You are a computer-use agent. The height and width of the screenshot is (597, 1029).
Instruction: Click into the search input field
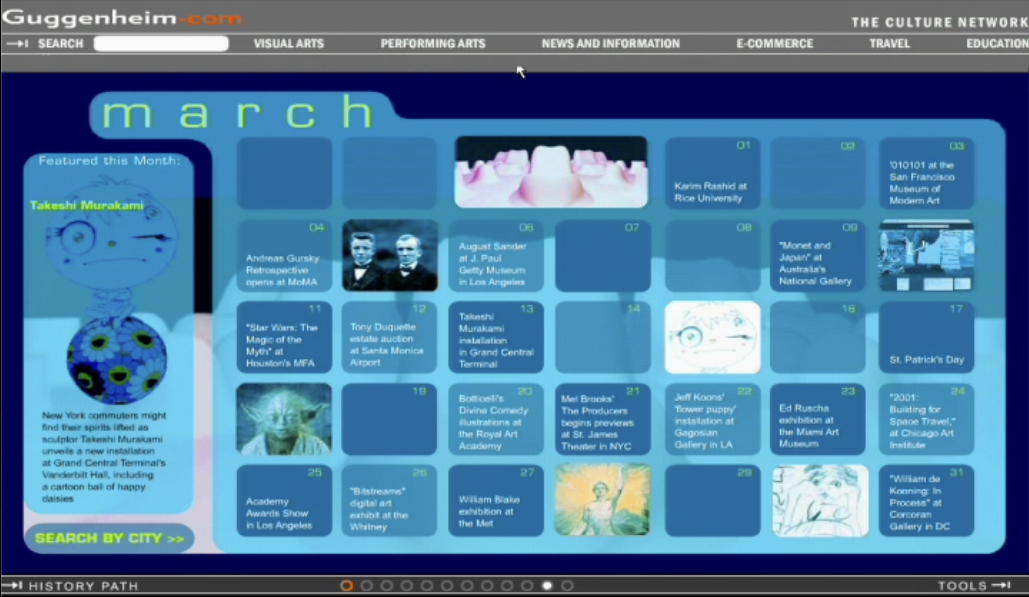coord(161,44)
